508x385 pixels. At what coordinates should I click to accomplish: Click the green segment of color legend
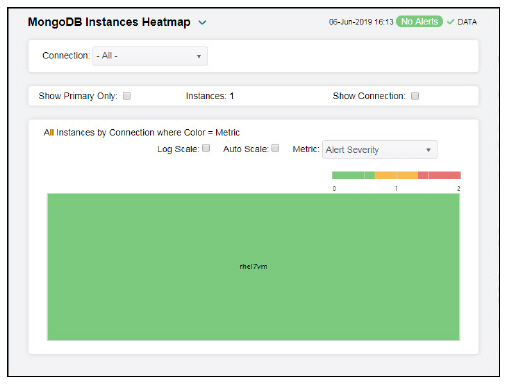pyautogui.click(x=353, y=175)
